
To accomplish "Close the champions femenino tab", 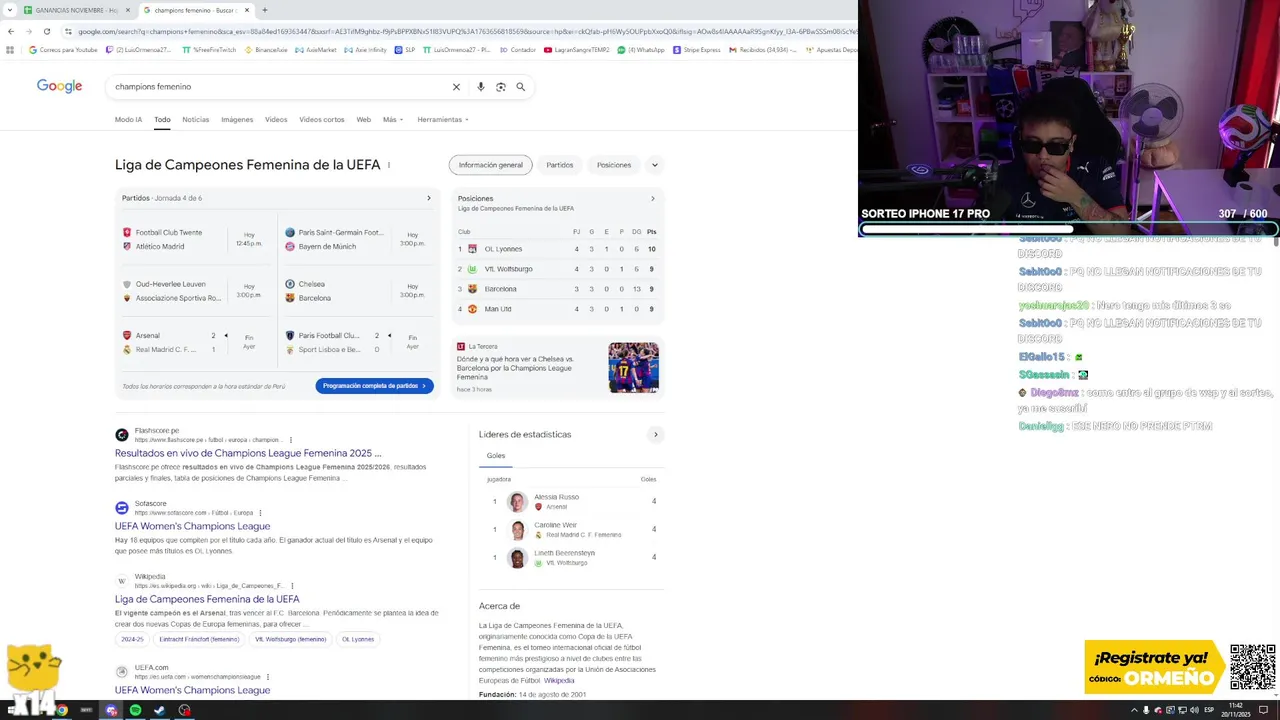I will pyautogui.click(x=247, y=10).
